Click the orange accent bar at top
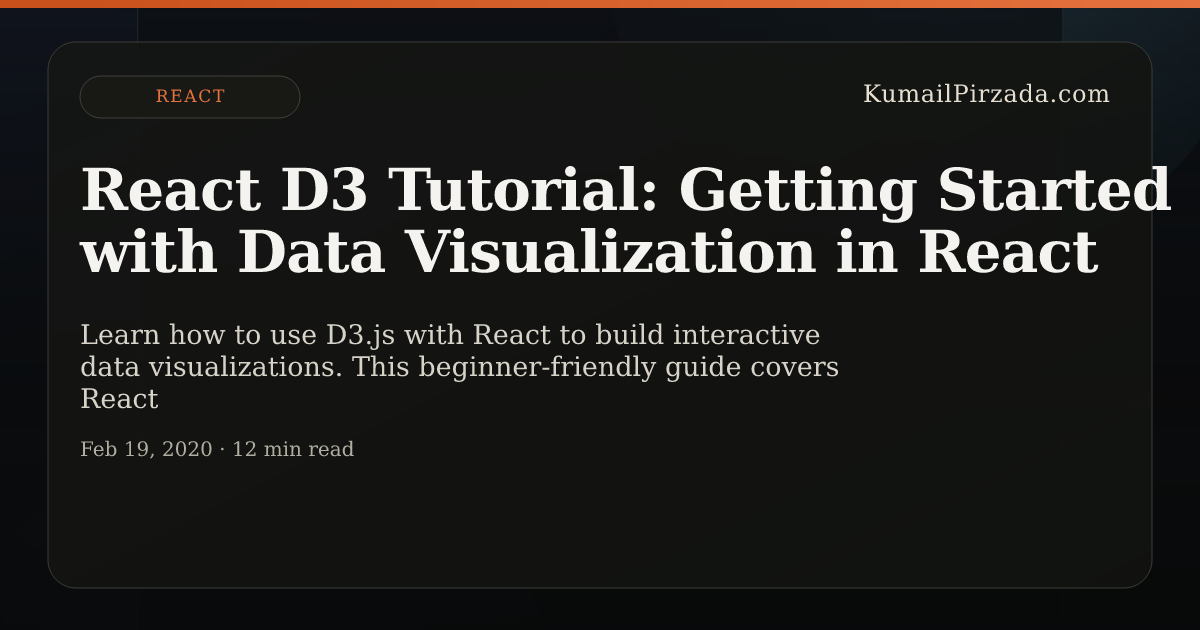1200x630 pixels. click(600, 4)
